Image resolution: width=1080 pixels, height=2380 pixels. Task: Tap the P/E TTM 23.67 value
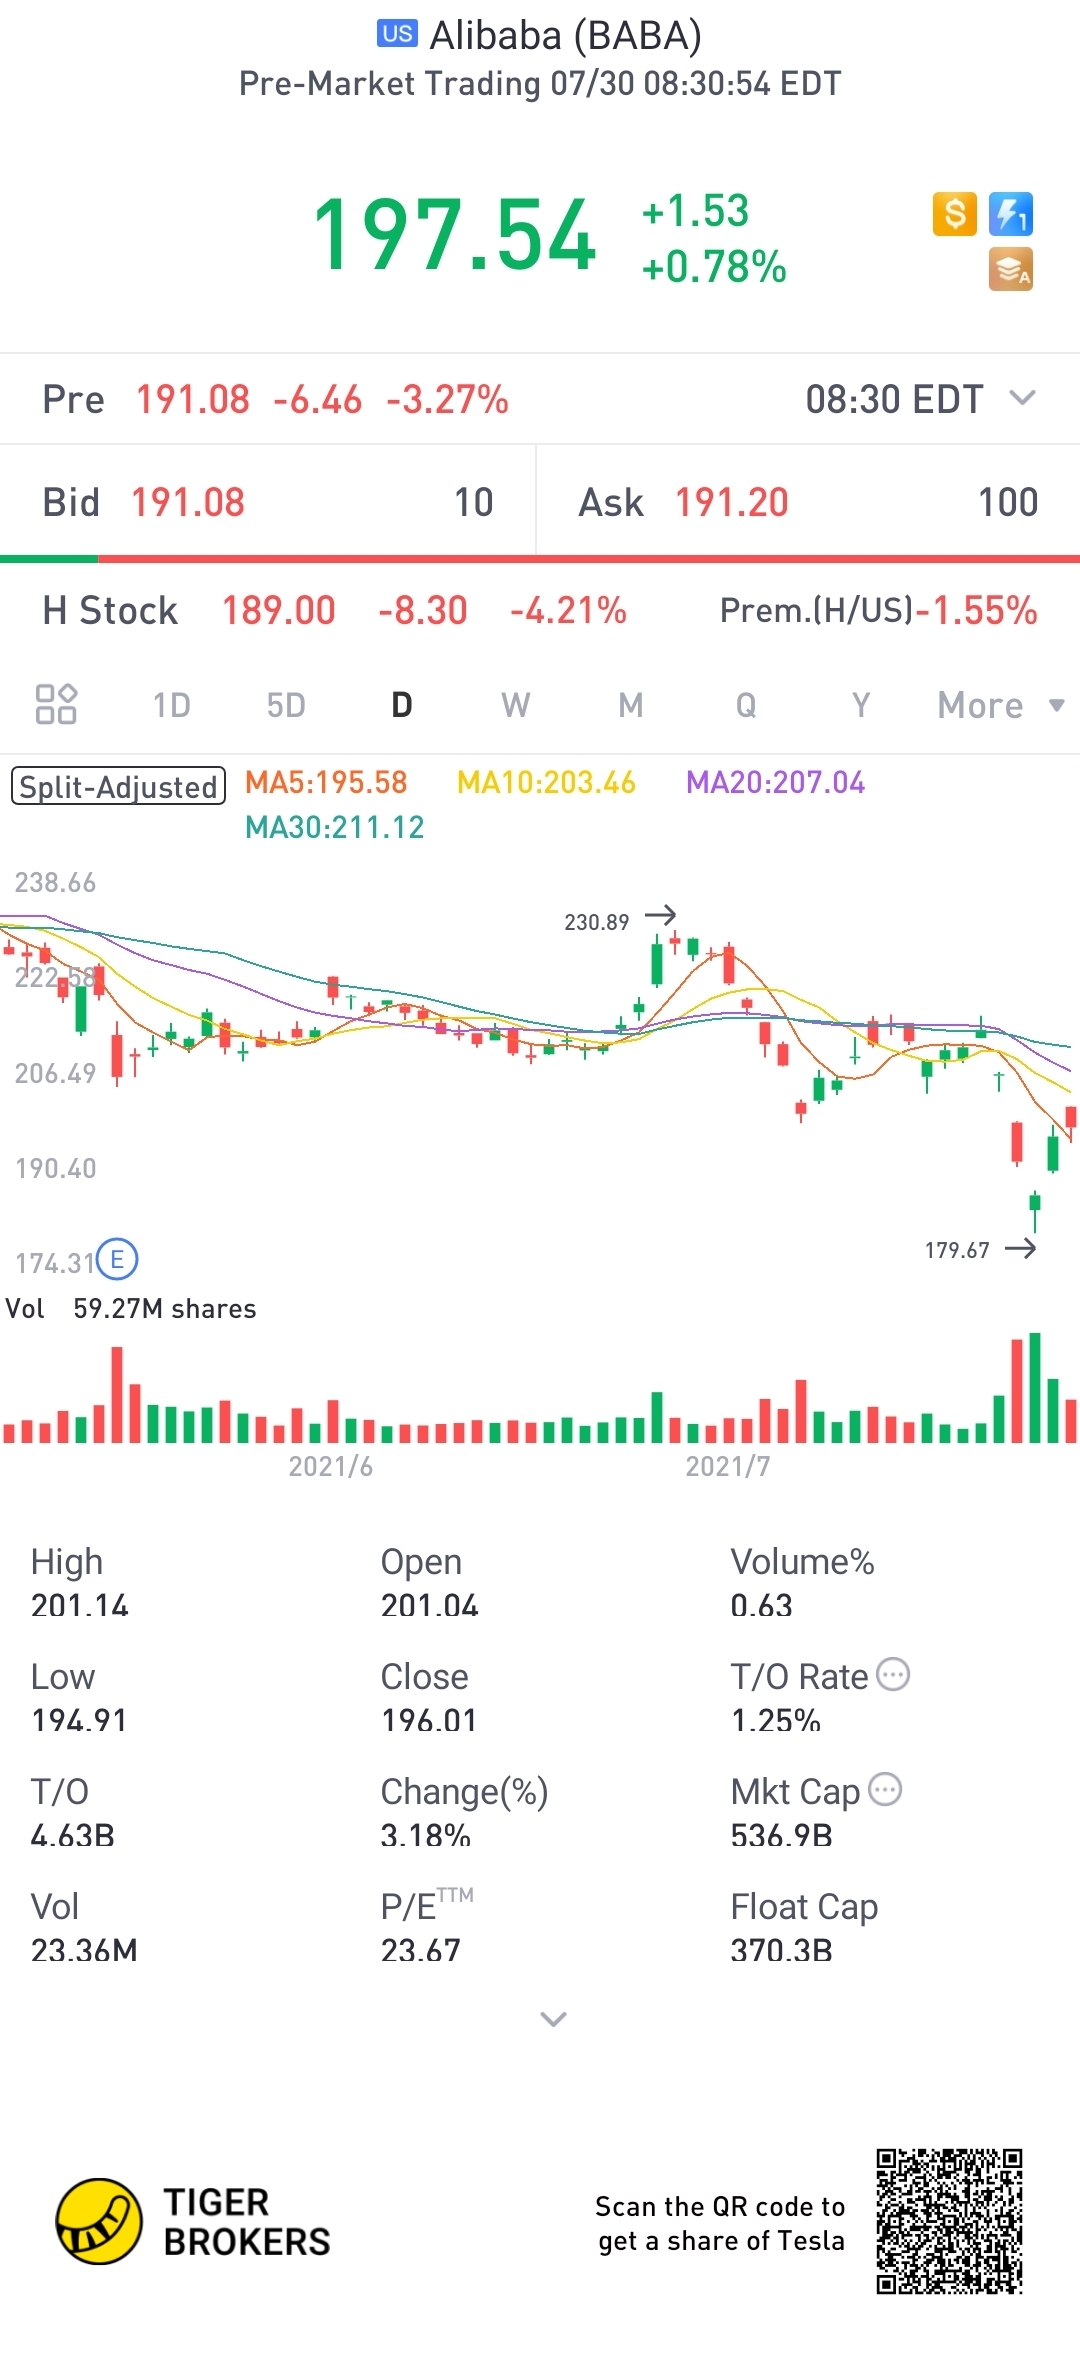pos(421,1950)
